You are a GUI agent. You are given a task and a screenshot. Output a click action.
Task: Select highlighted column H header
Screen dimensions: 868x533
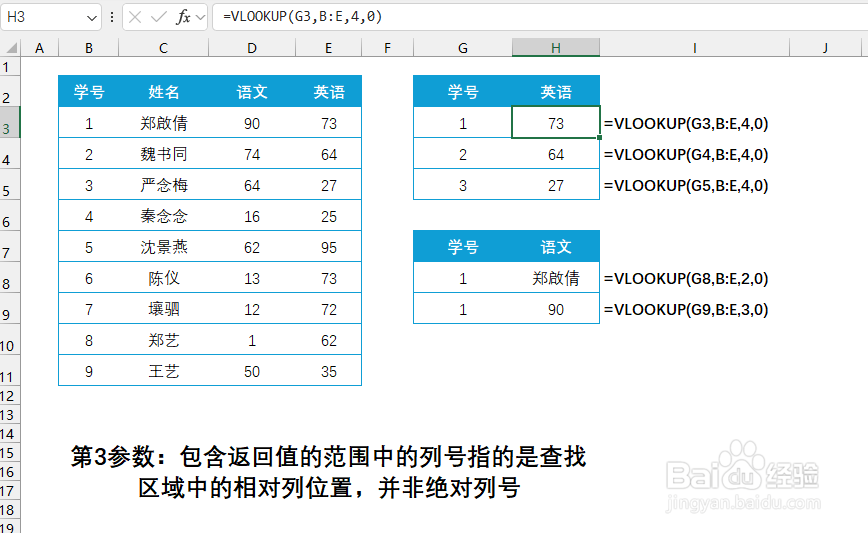coord(556,48)
